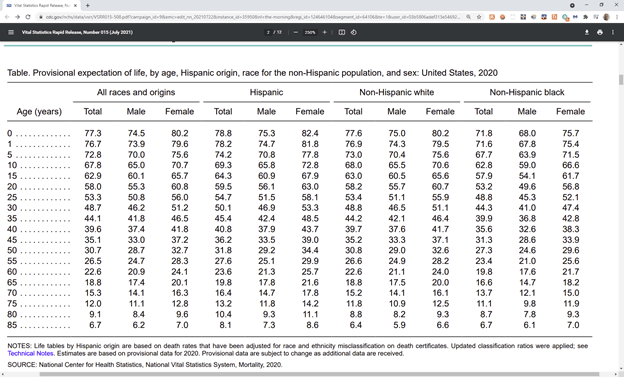Viewport: 624px width, 377px height.
Task: Select the Vital Statistics Rapid Release tab
Action: 40,6
